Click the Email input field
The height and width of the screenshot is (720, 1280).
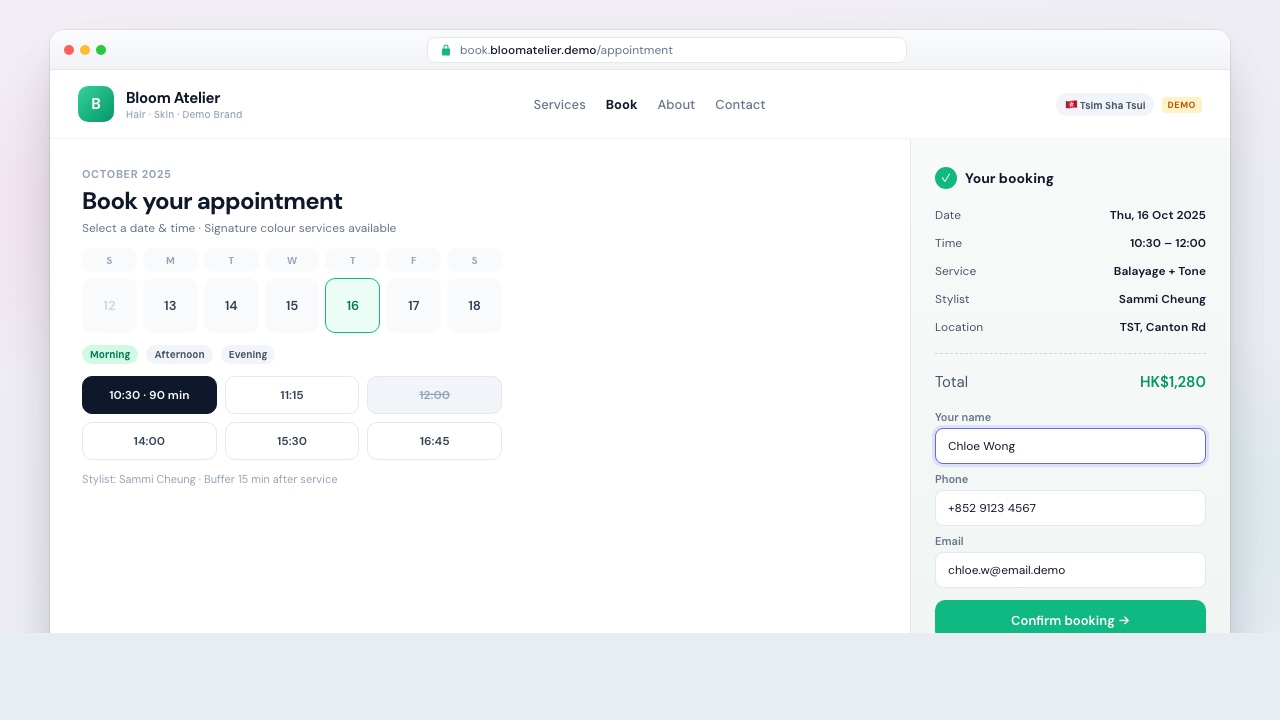tap(1070, 570)
